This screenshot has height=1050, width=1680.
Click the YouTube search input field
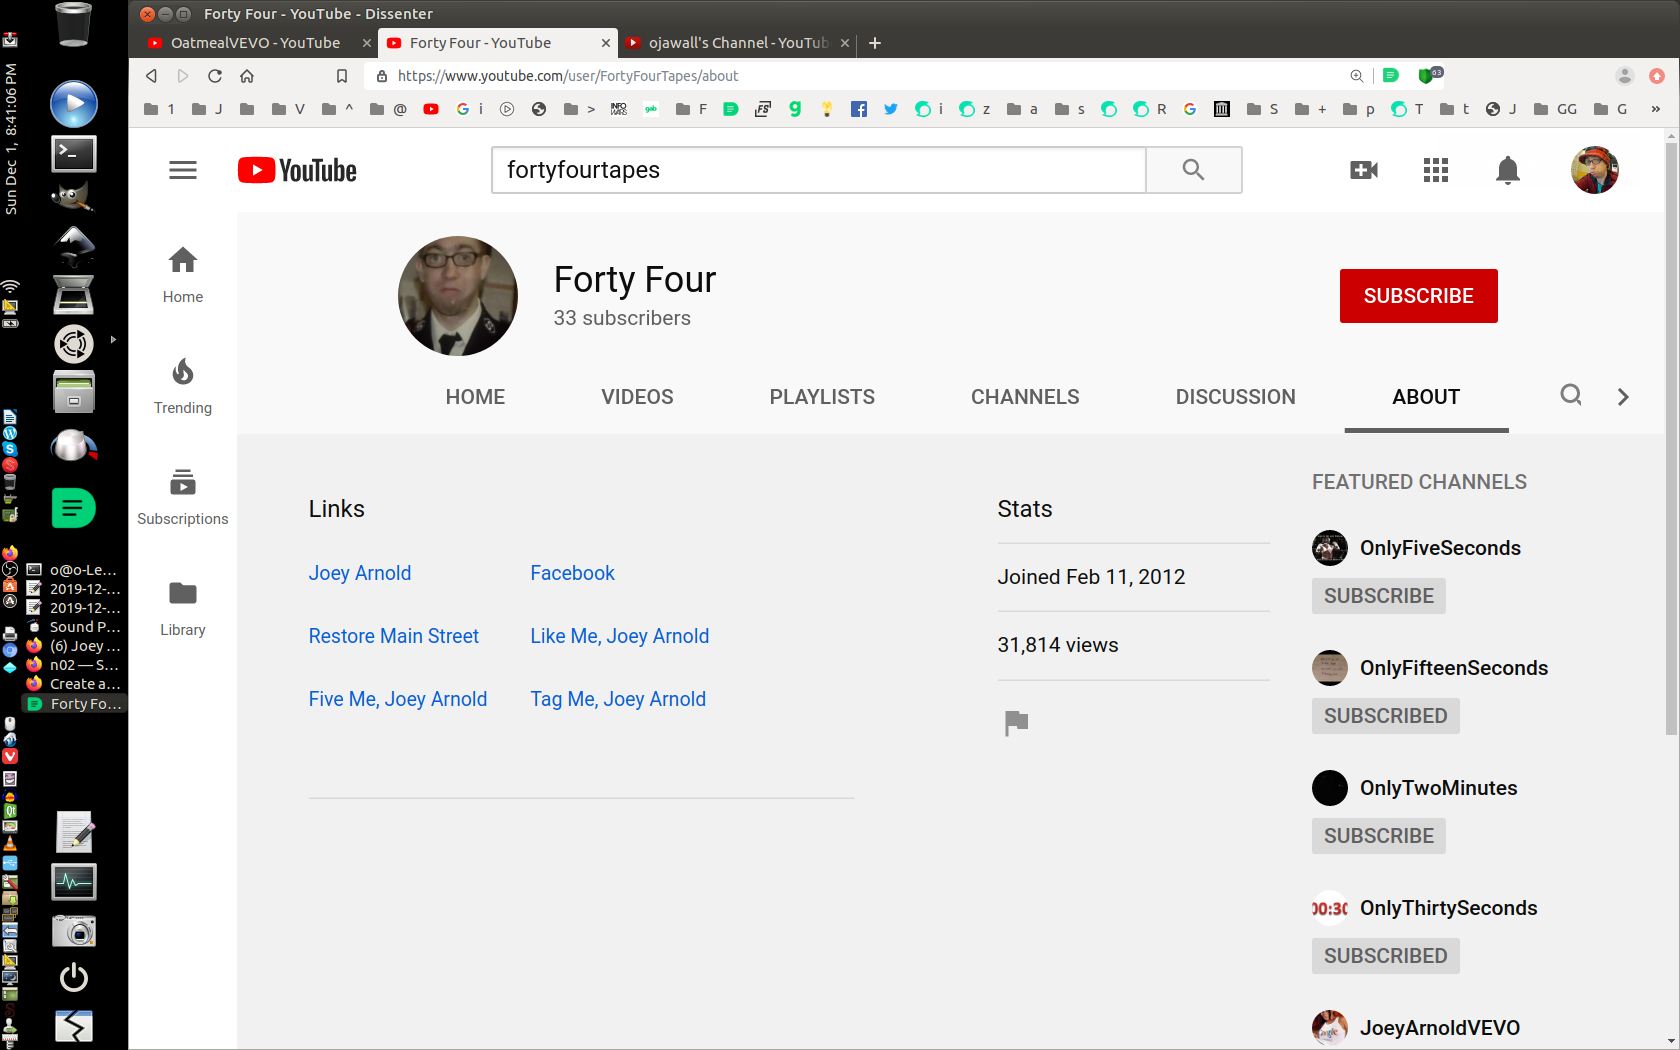[x=818, y=170]
